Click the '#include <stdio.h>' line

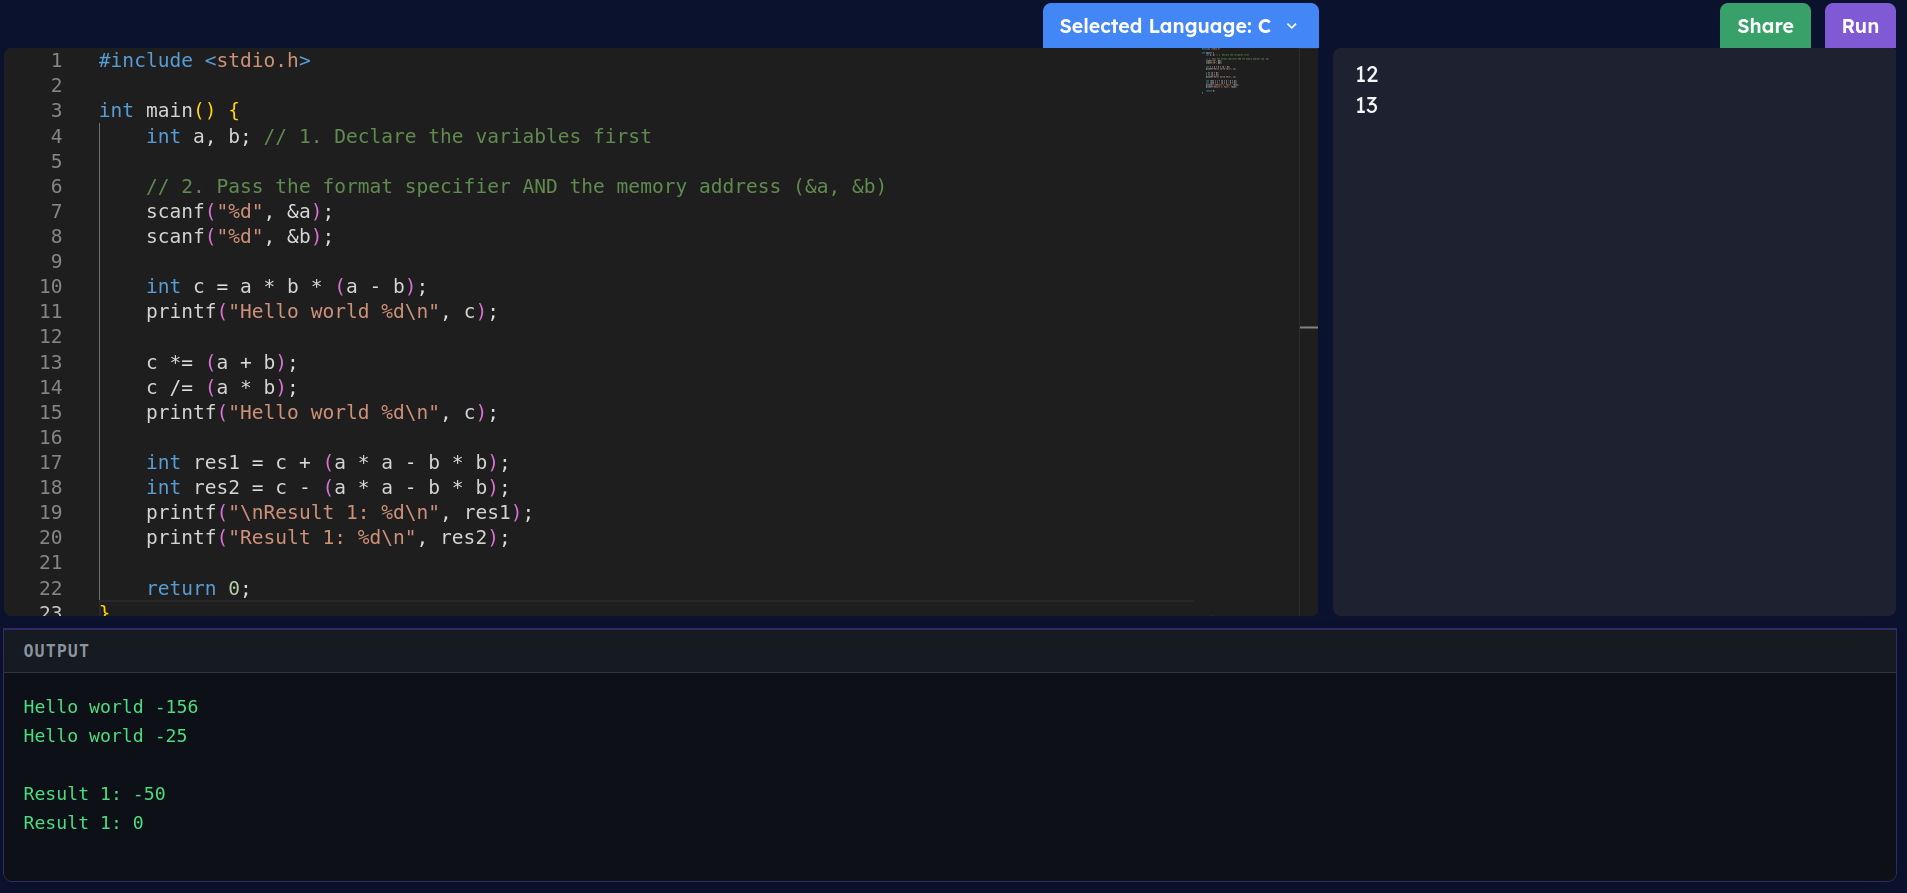[204, 60]
